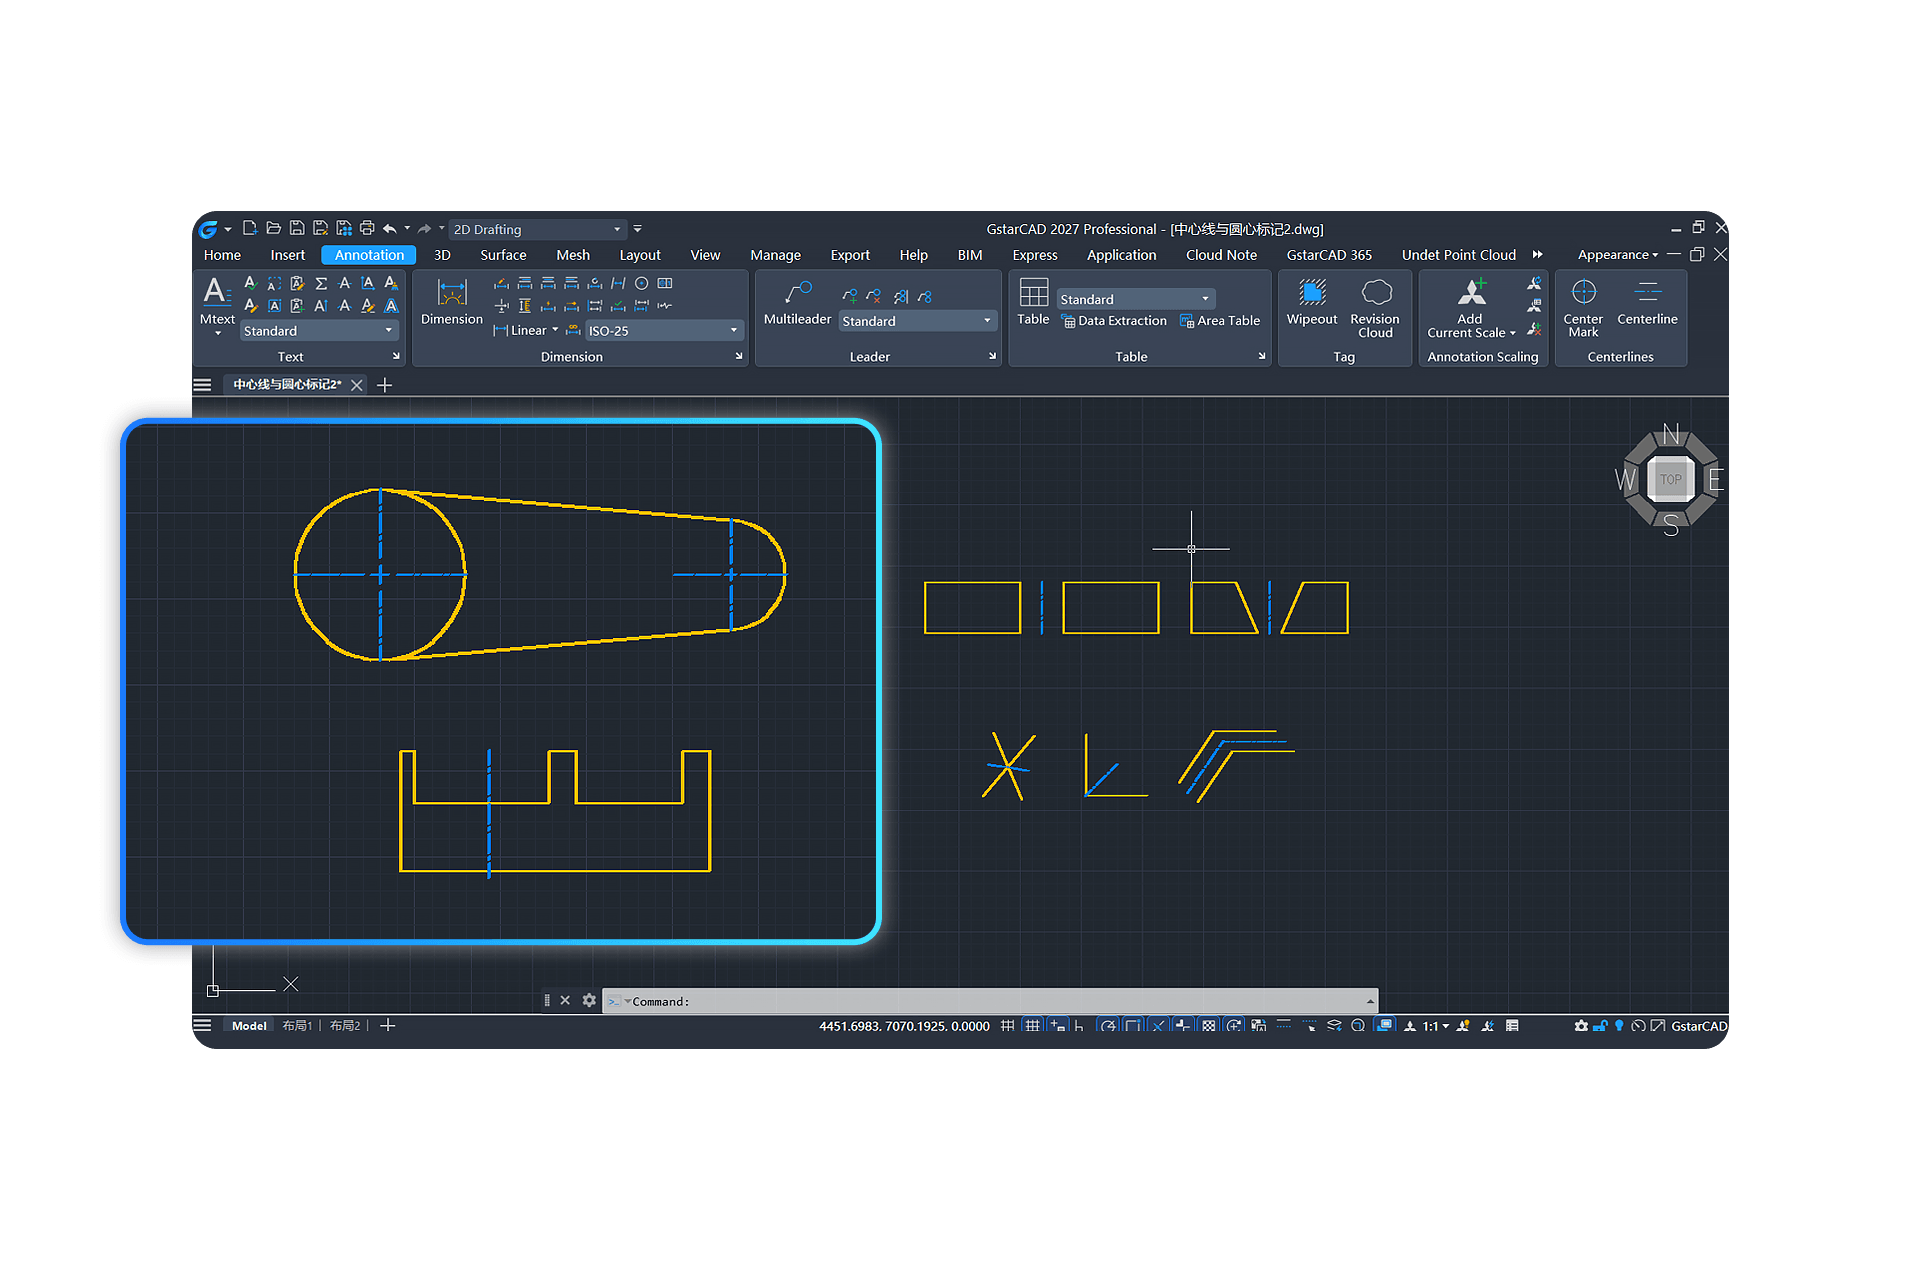Open the Express ribbon tab

pyautogui.click(x=1035, y=255)
